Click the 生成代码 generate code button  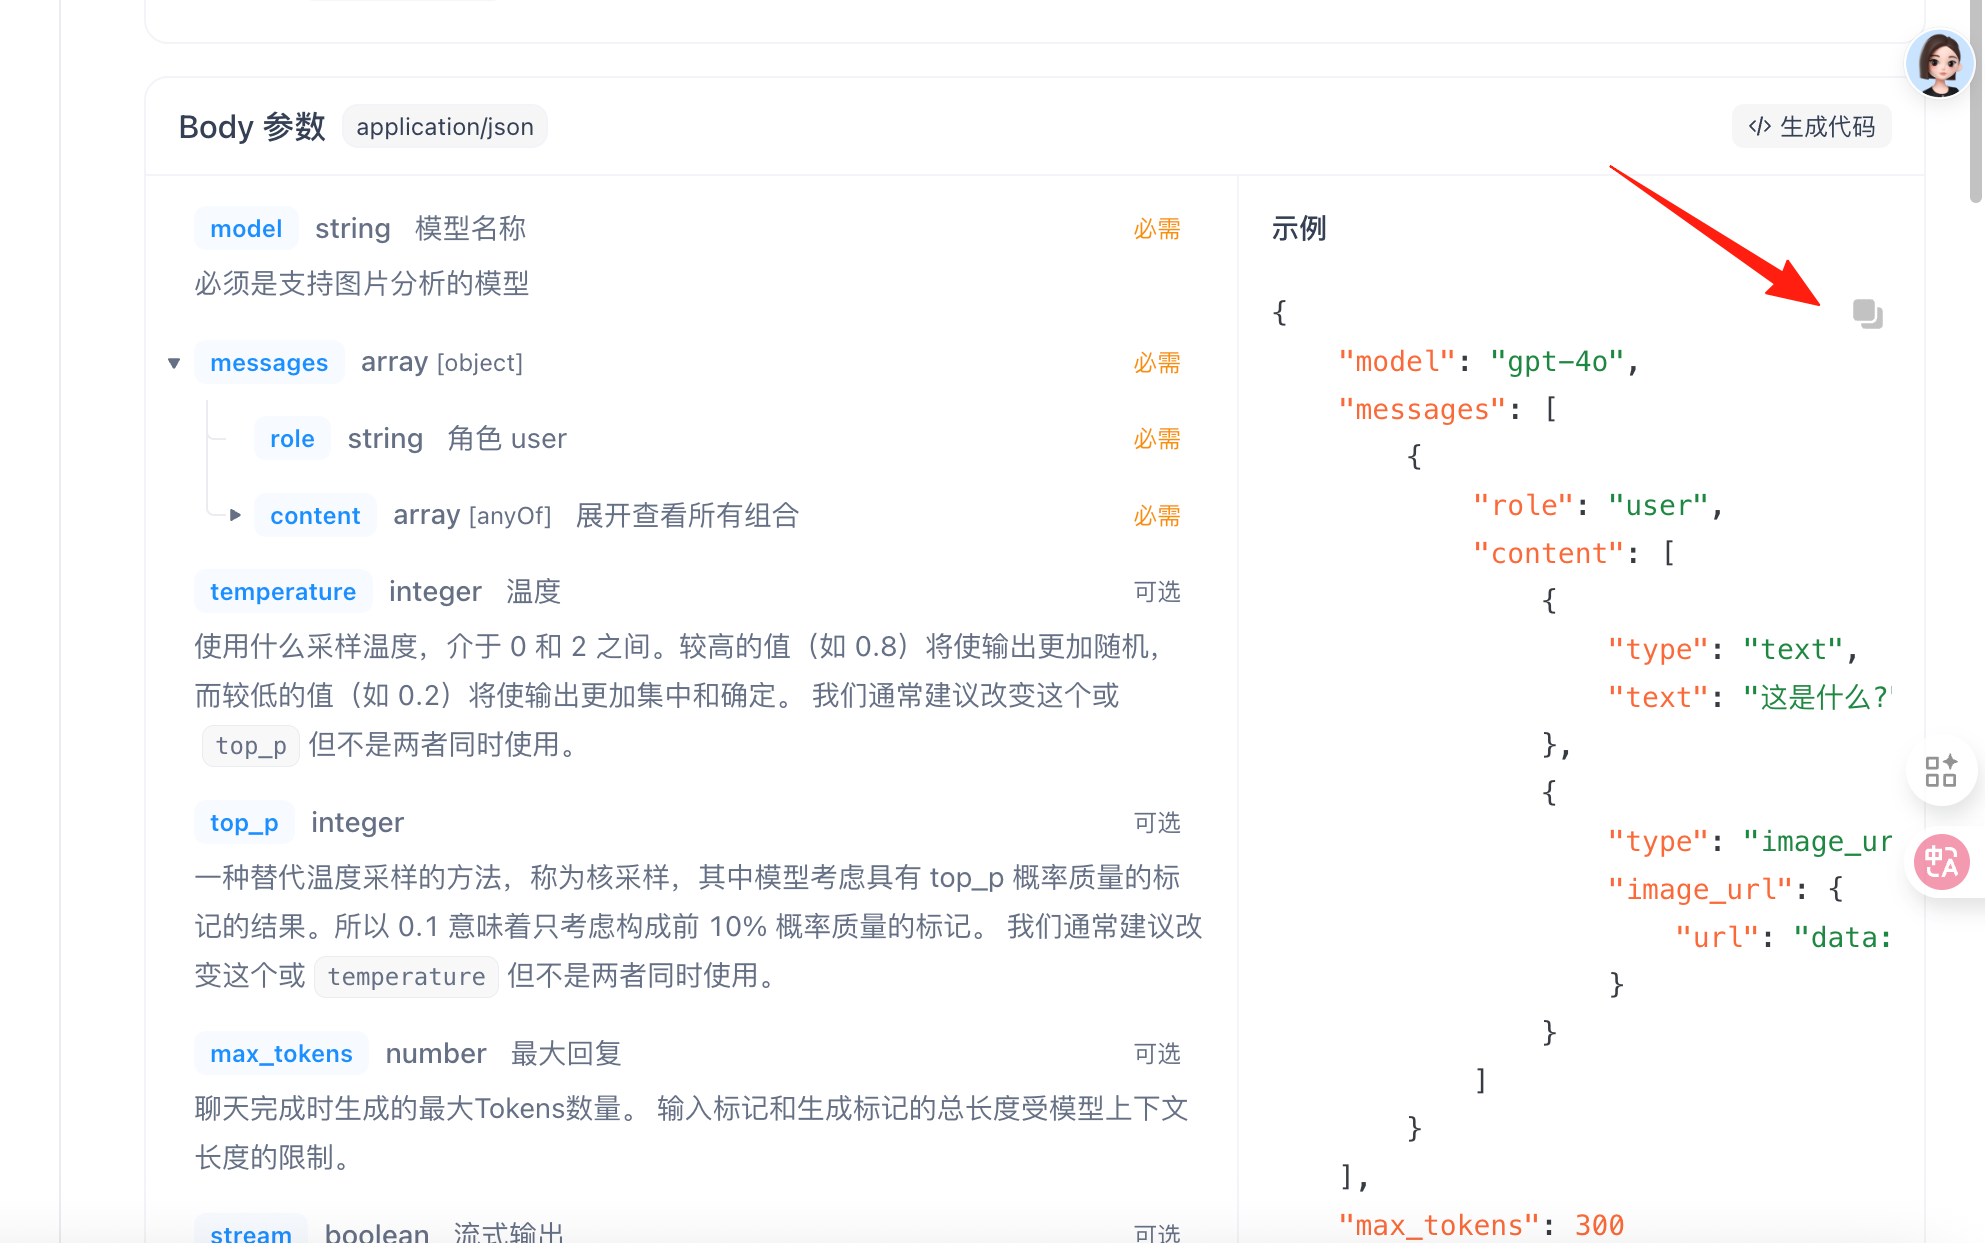point(1811,127)
